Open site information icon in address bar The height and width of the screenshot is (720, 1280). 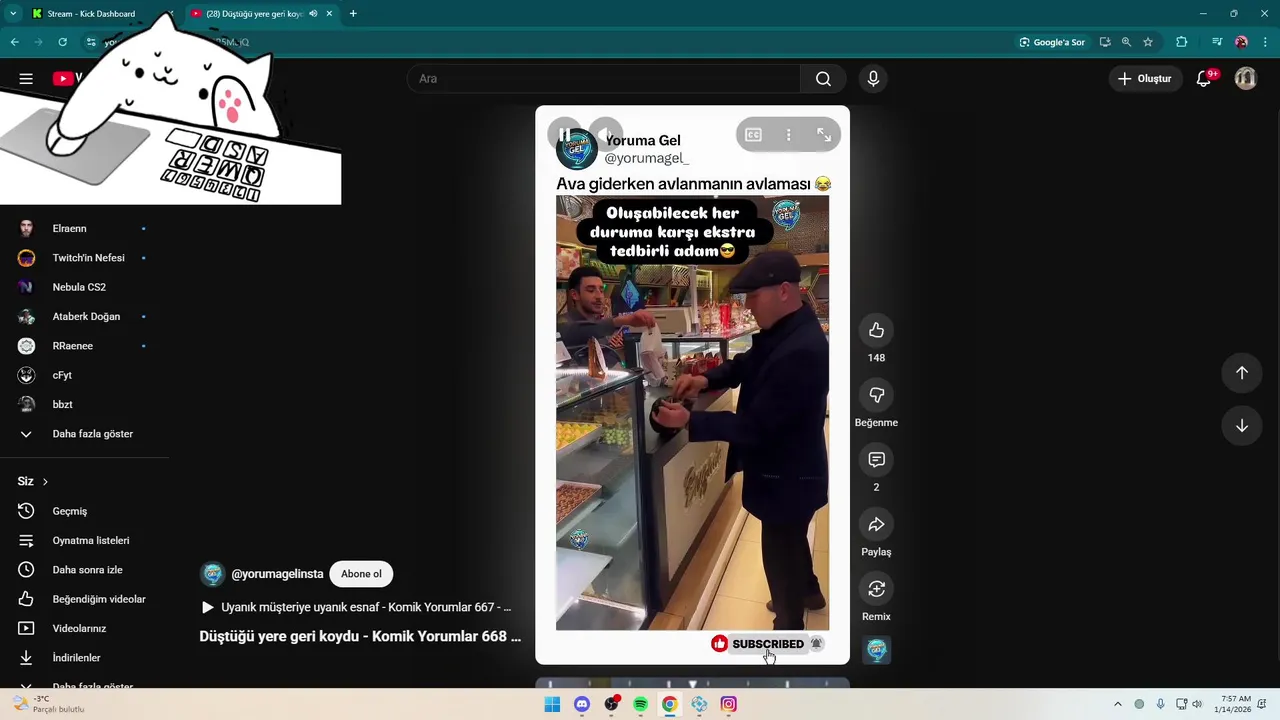click(x=91, y=42)
